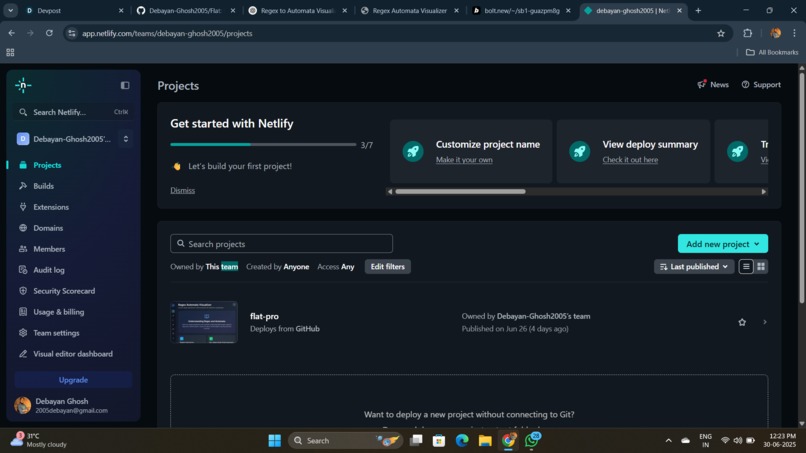Click the onboarding progress bar 3/7
Image resolution: width=806 pixels, height=453 pixels.
coord(263,144)
